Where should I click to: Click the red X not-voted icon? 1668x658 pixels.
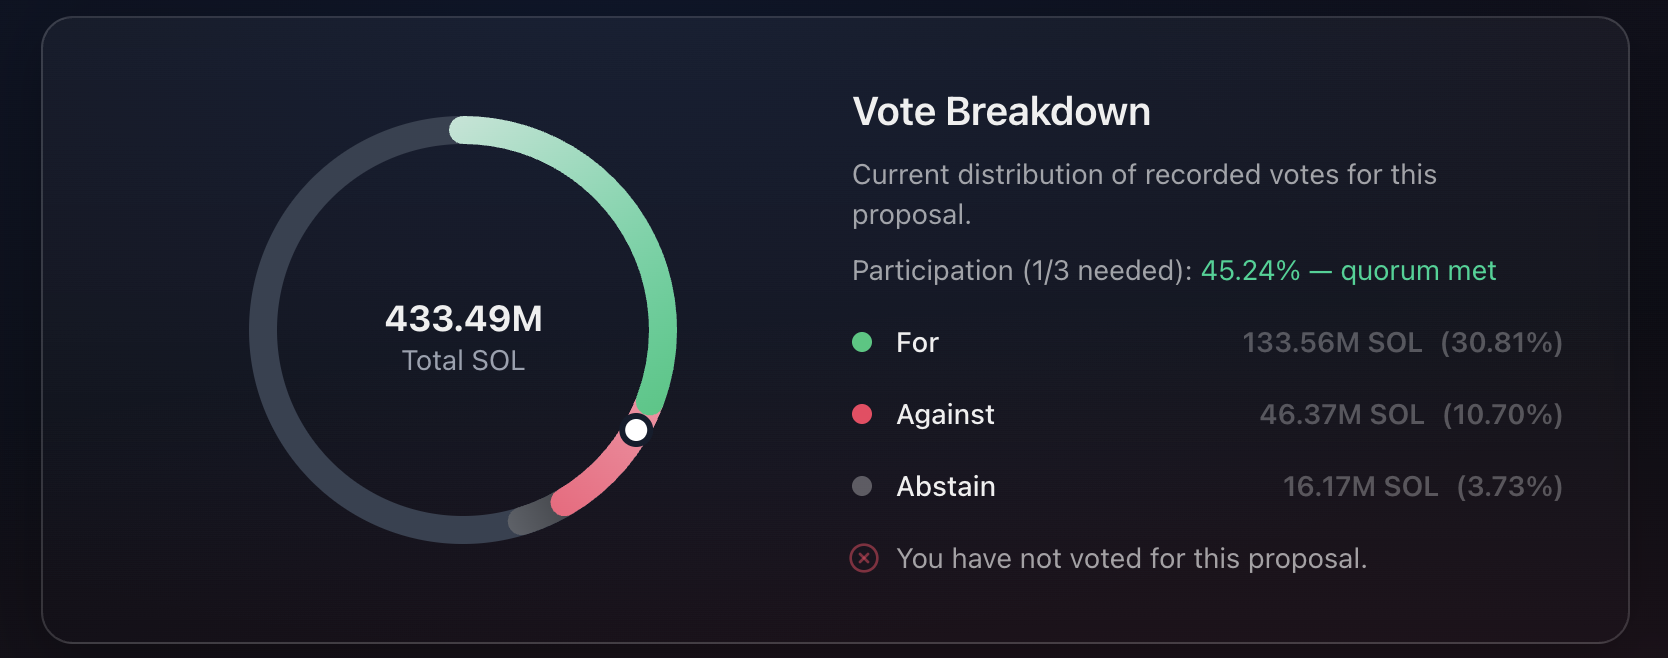pyautogui.click(x=864, y=558)
